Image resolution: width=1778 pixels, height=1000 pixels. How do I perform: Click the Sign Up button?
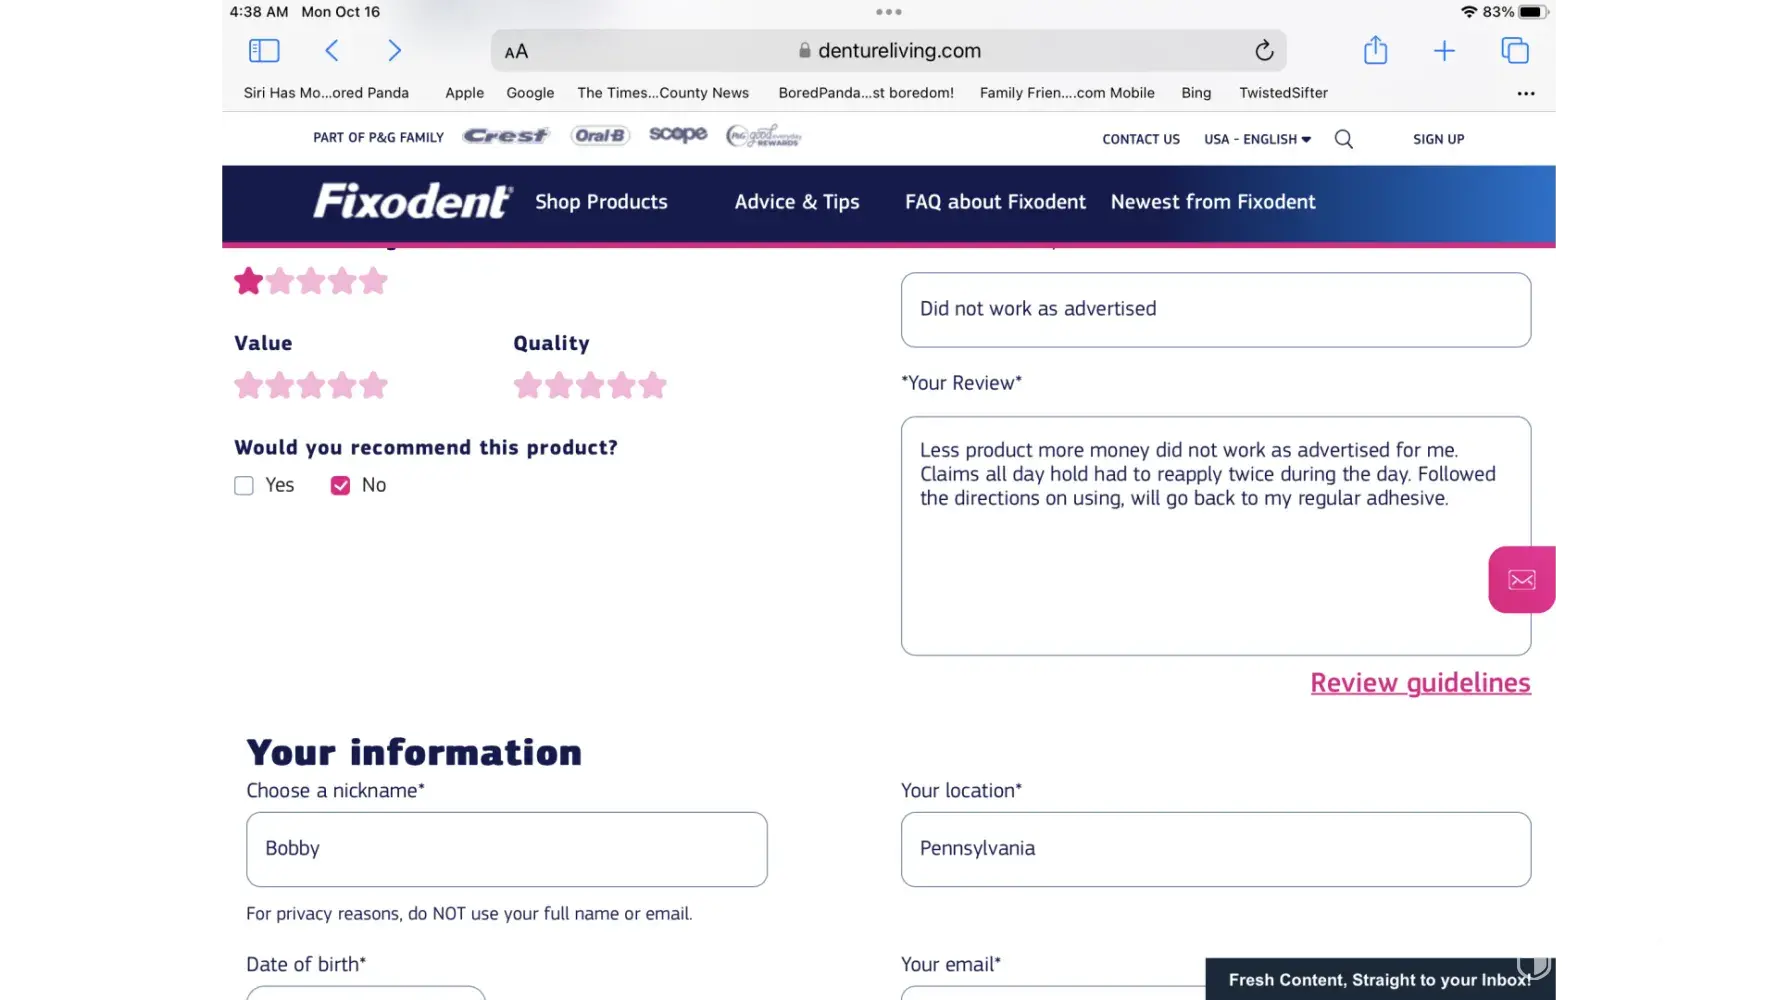point(1438,139)
